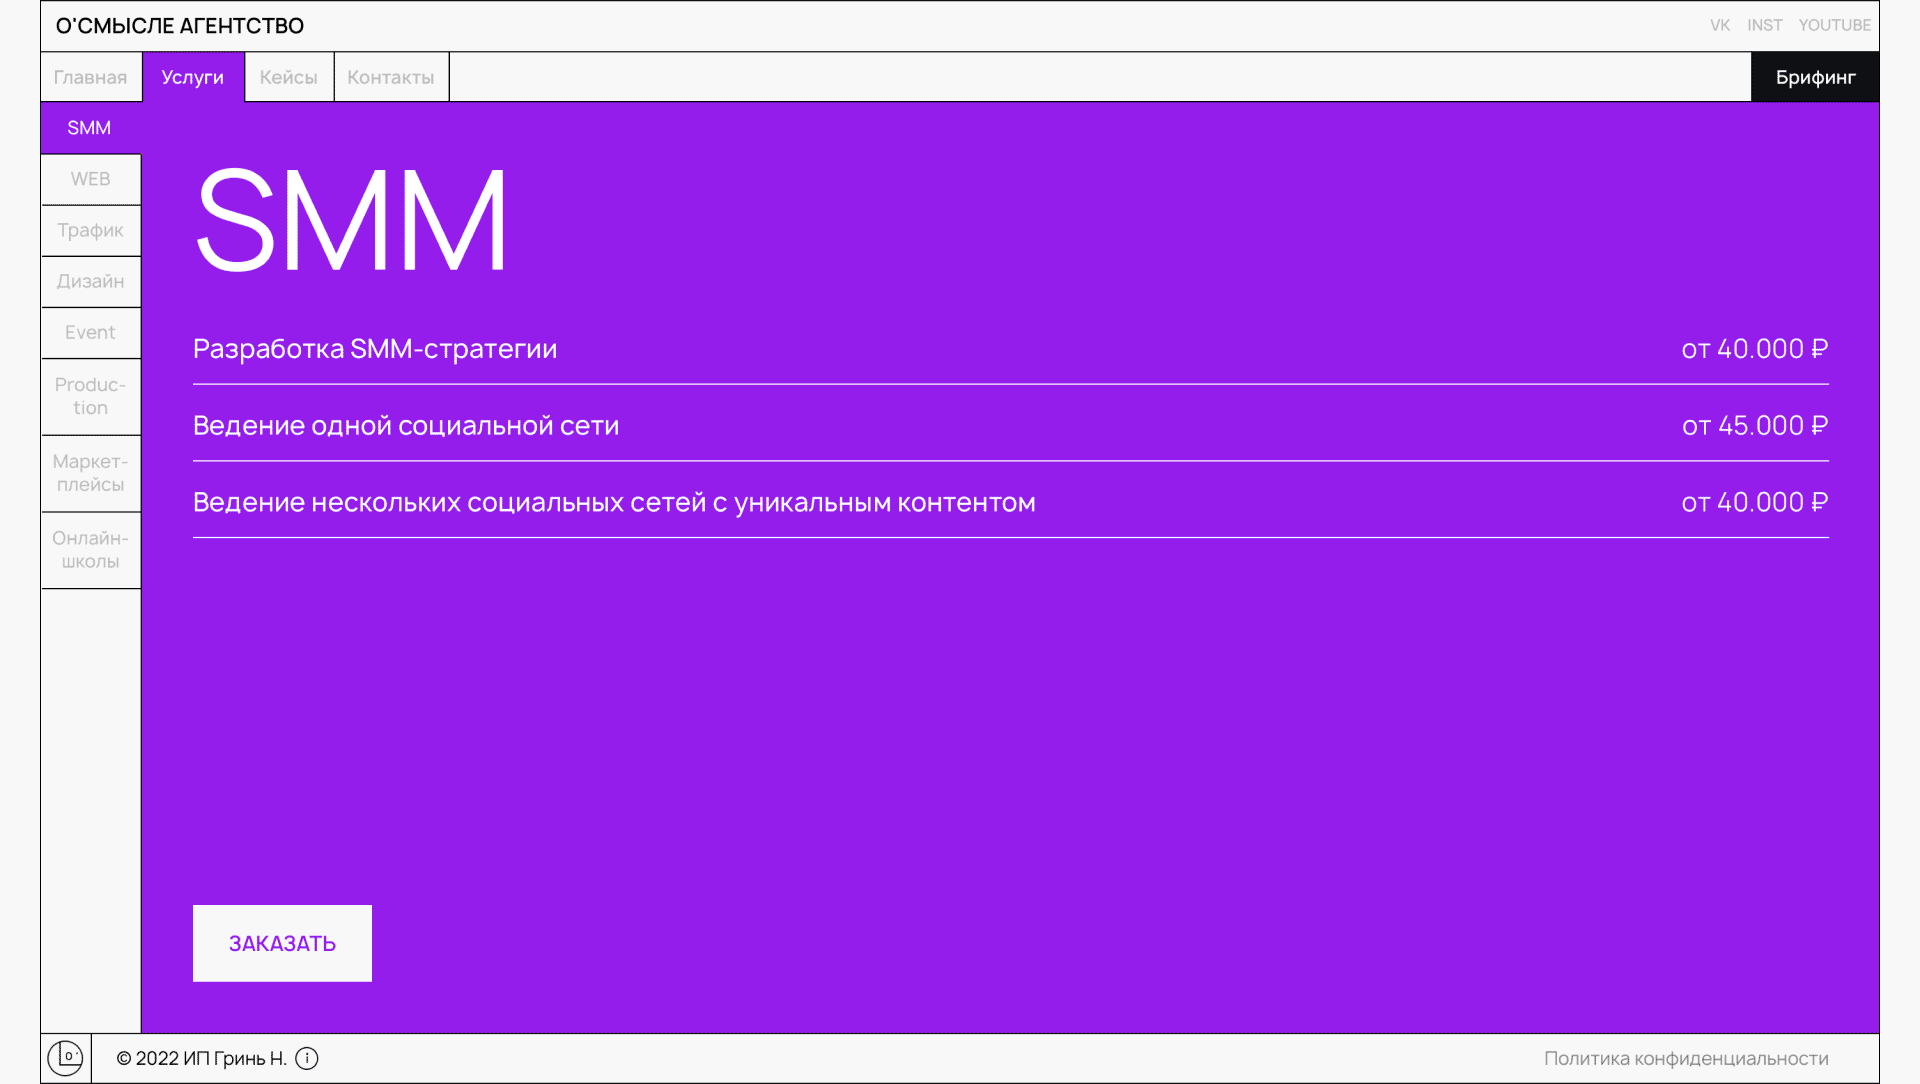Open the Главная navigation tab
1920x1084 pixels.
click(90, 77)
